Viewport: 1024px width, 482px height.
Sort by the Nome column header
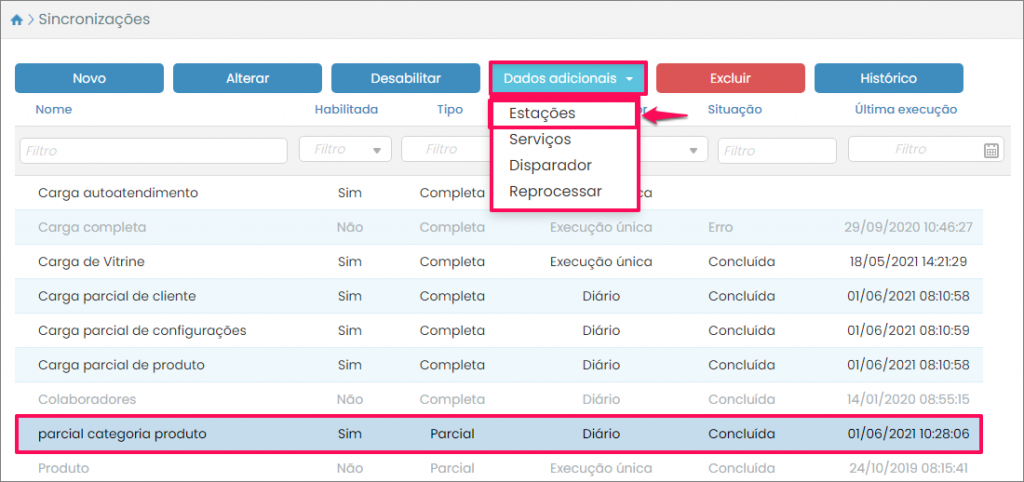pos(53,109)
